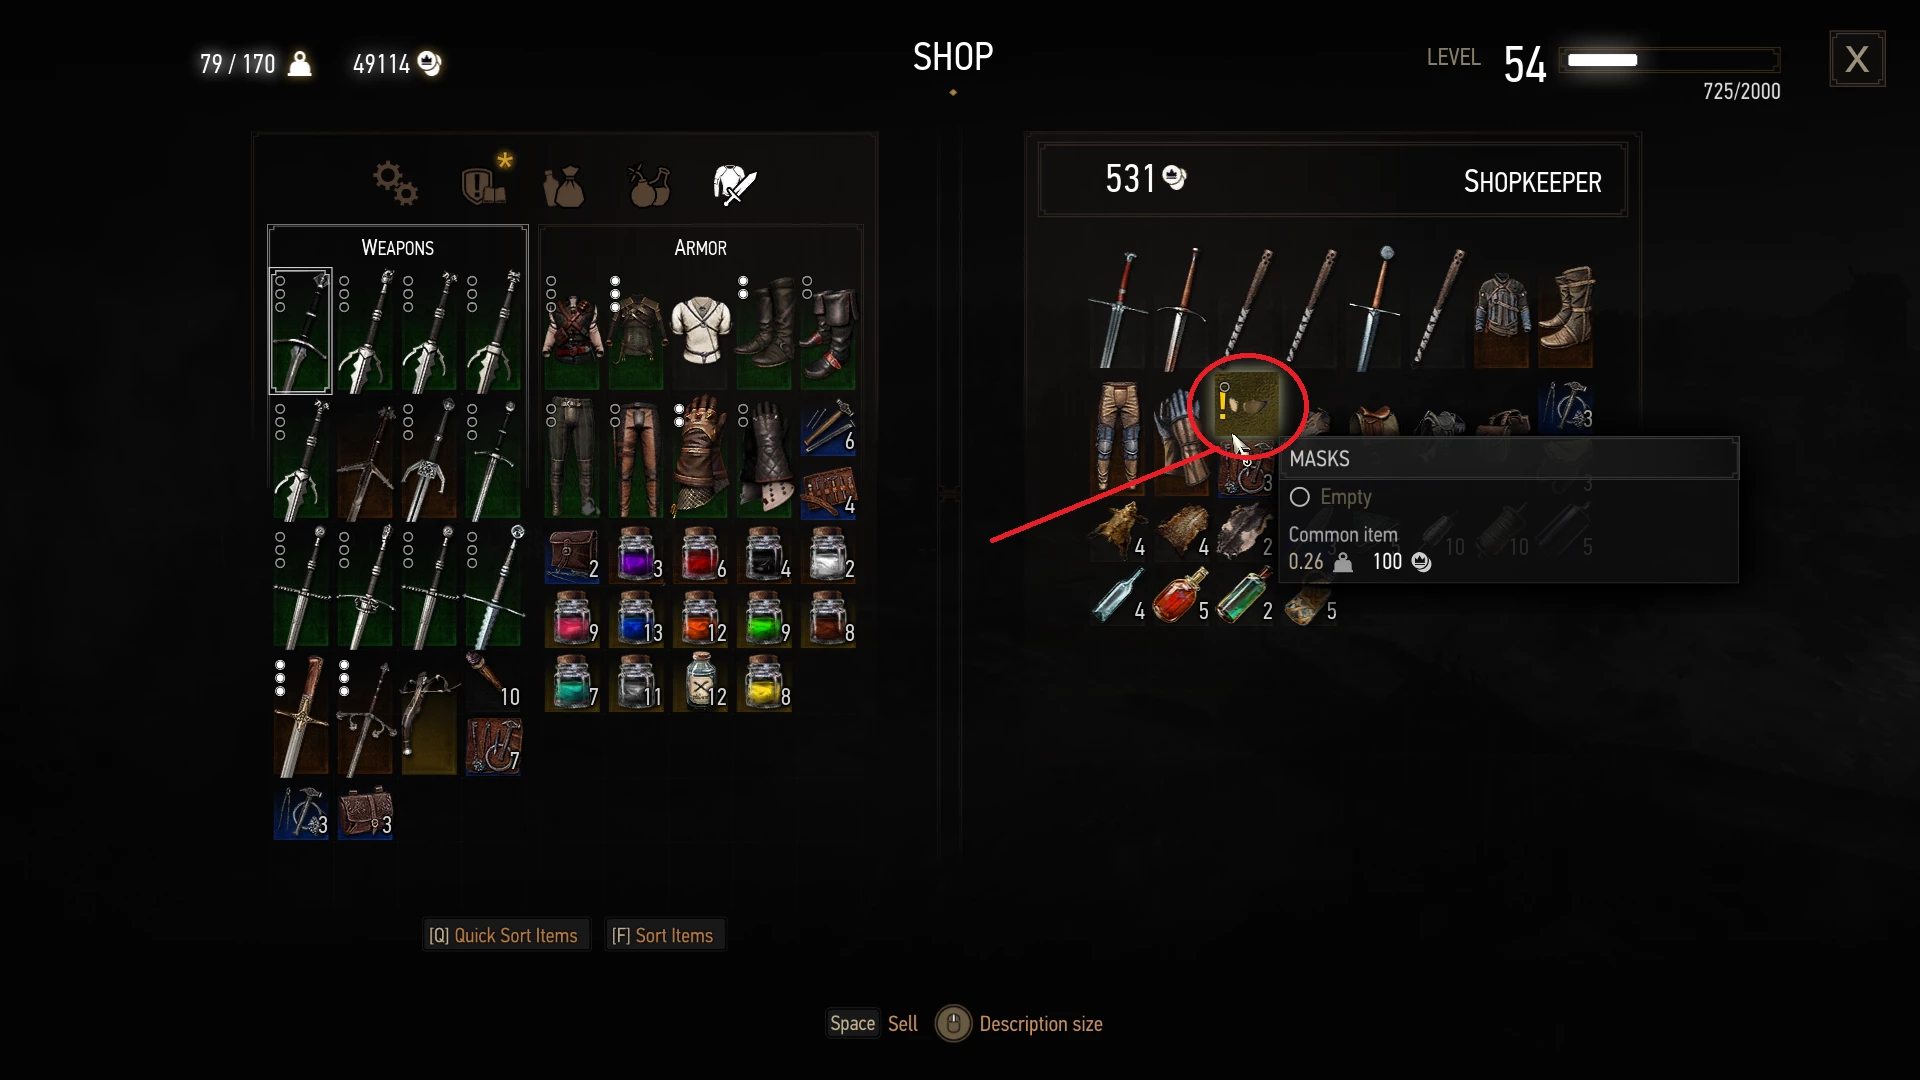The image size is (1920, 1080).
Task: Pick the purple potion jar with 3
Action: [636, 555]
